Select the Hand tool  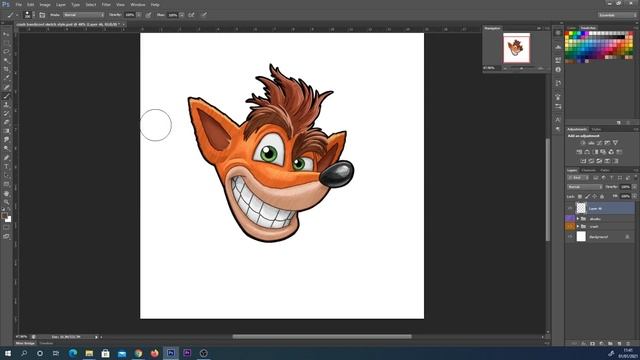[6, 193]
